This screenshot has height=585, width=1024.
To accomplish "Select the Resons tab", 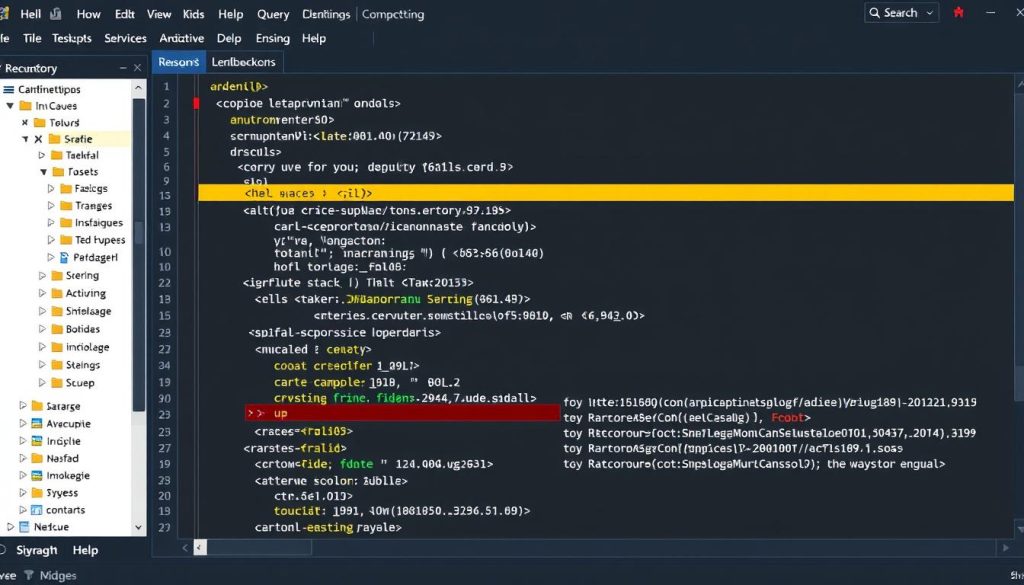I will point(178,62).
